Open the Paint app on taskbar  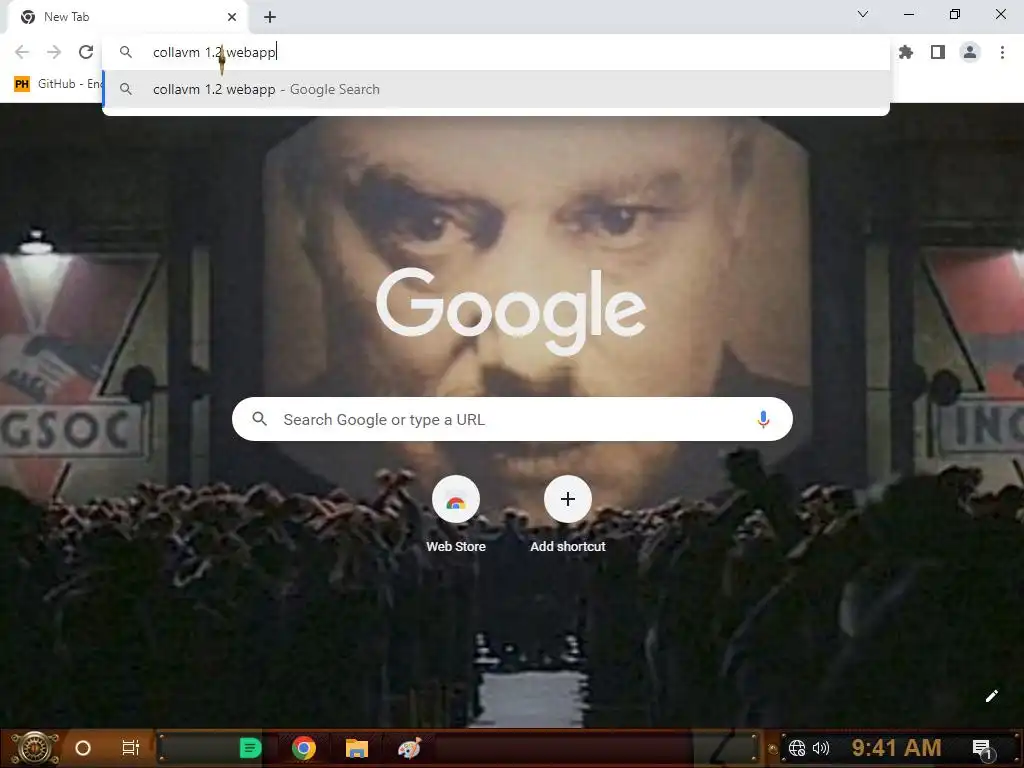click(x=409, y=748)
